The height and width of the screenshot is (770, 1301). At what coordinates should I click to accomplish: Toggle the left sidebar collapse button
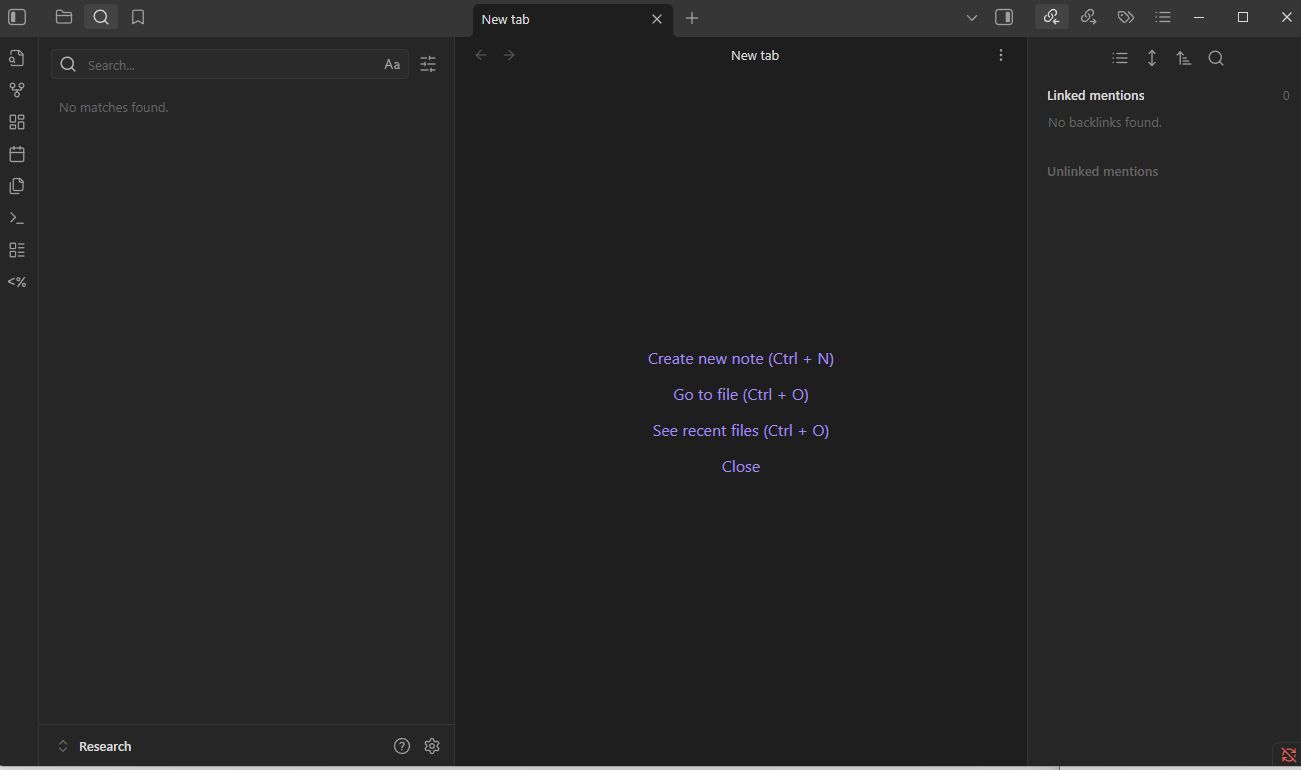pos(17,17)
